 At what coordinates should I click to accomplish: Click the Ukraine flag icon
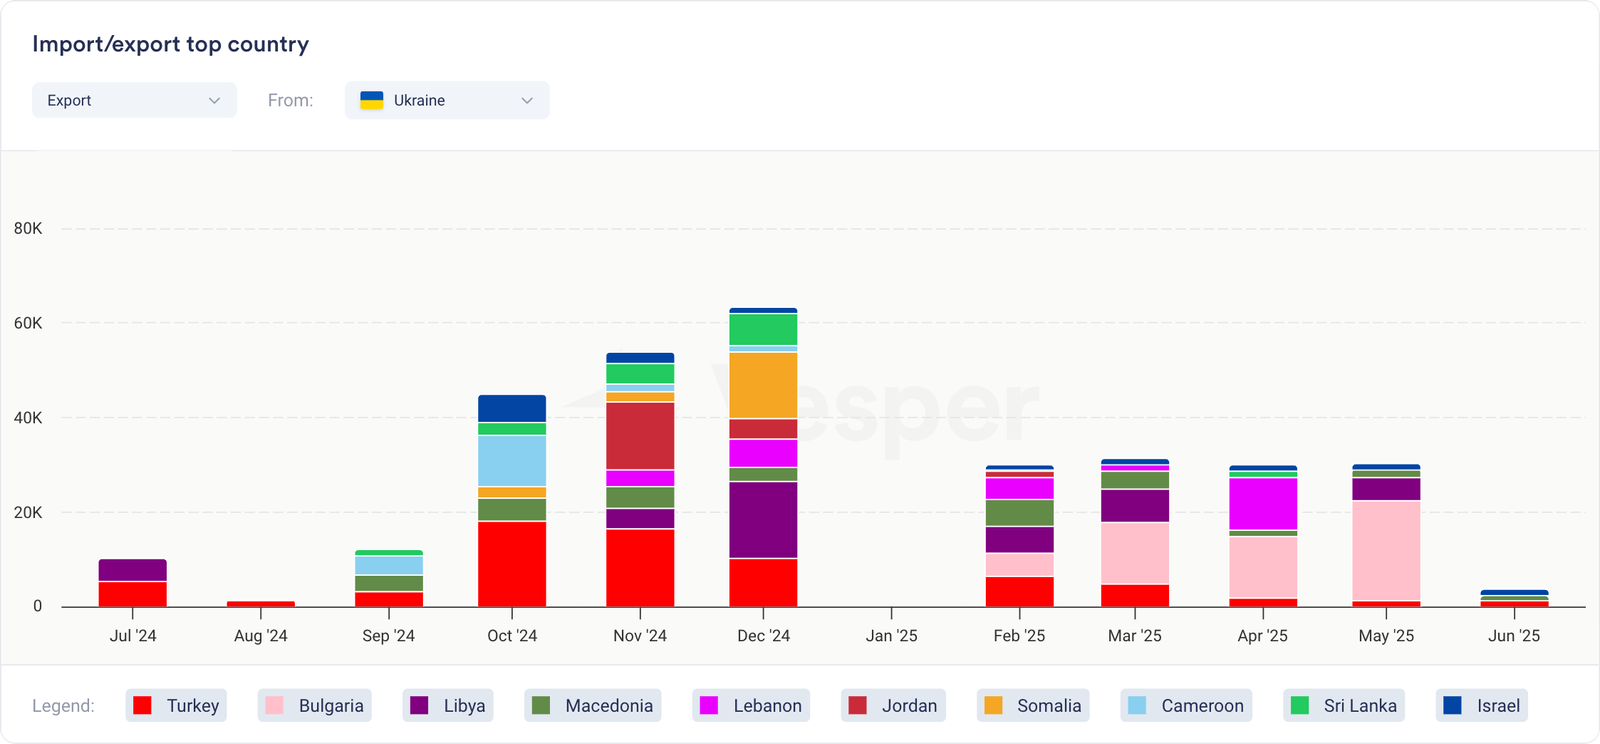click(371, 100)
